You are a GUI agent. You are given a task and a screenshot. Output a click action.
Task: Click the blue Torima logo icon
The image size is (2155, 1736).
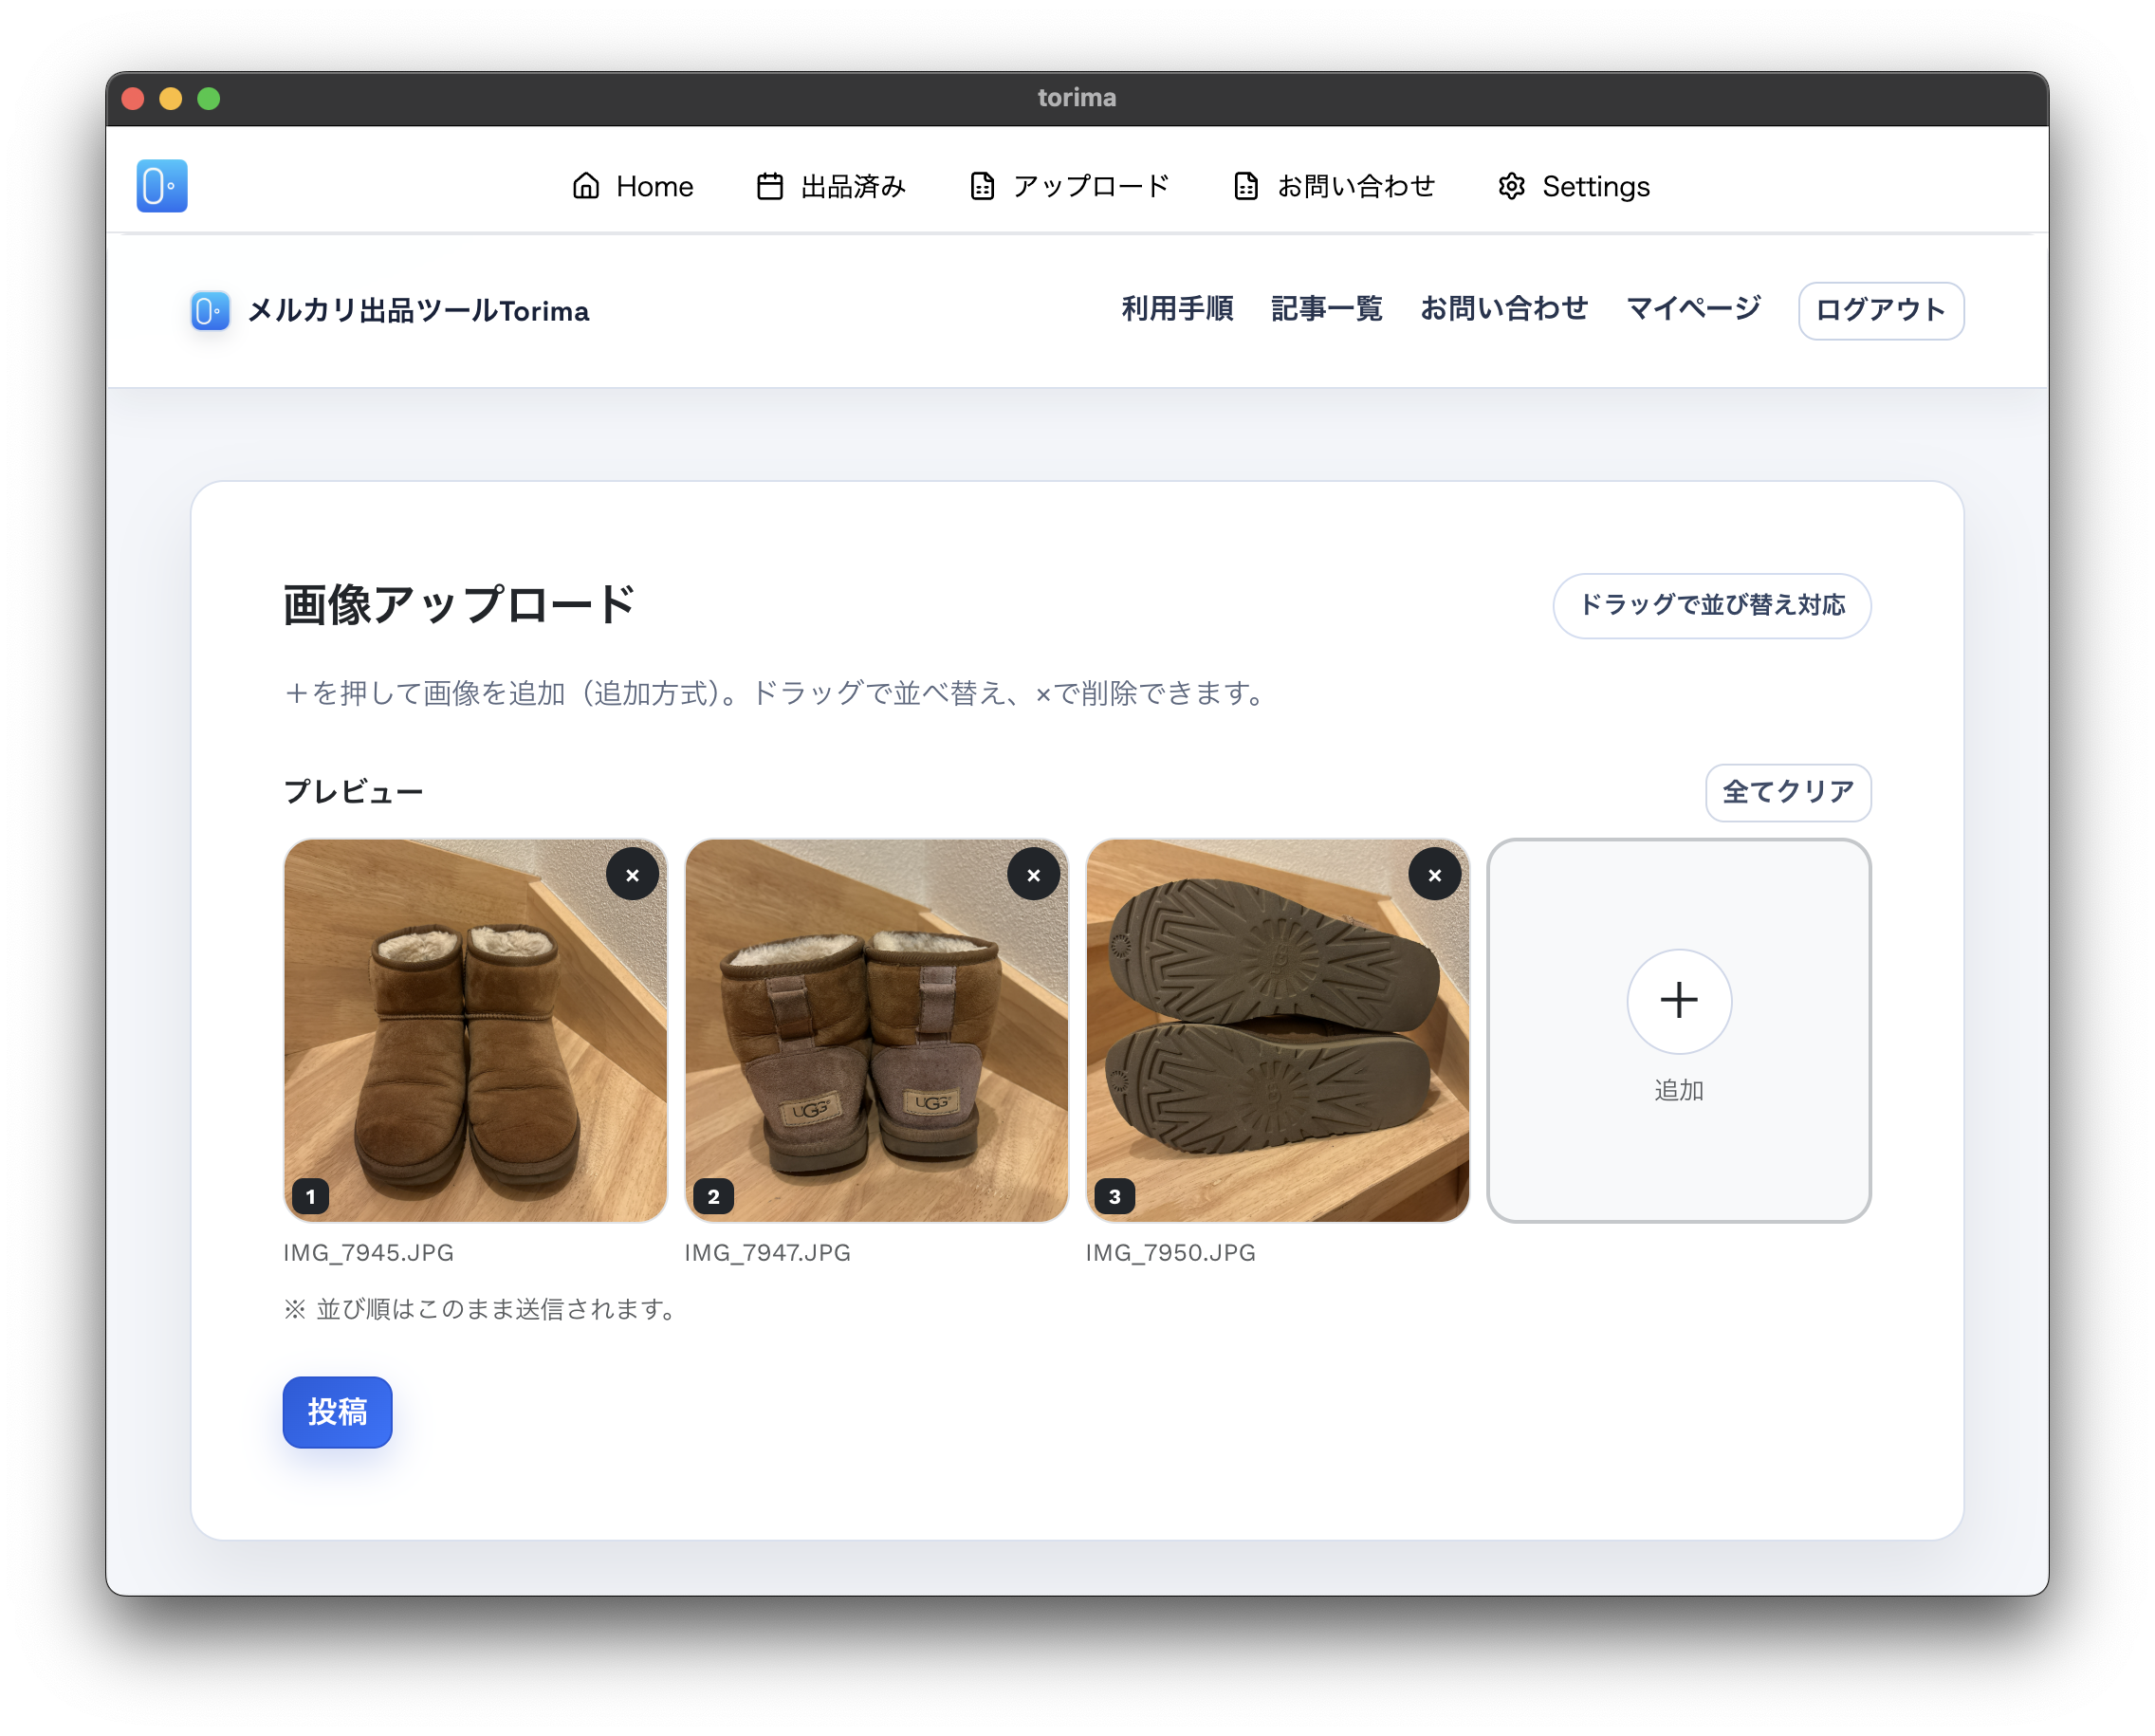click(x=161, y=186)
